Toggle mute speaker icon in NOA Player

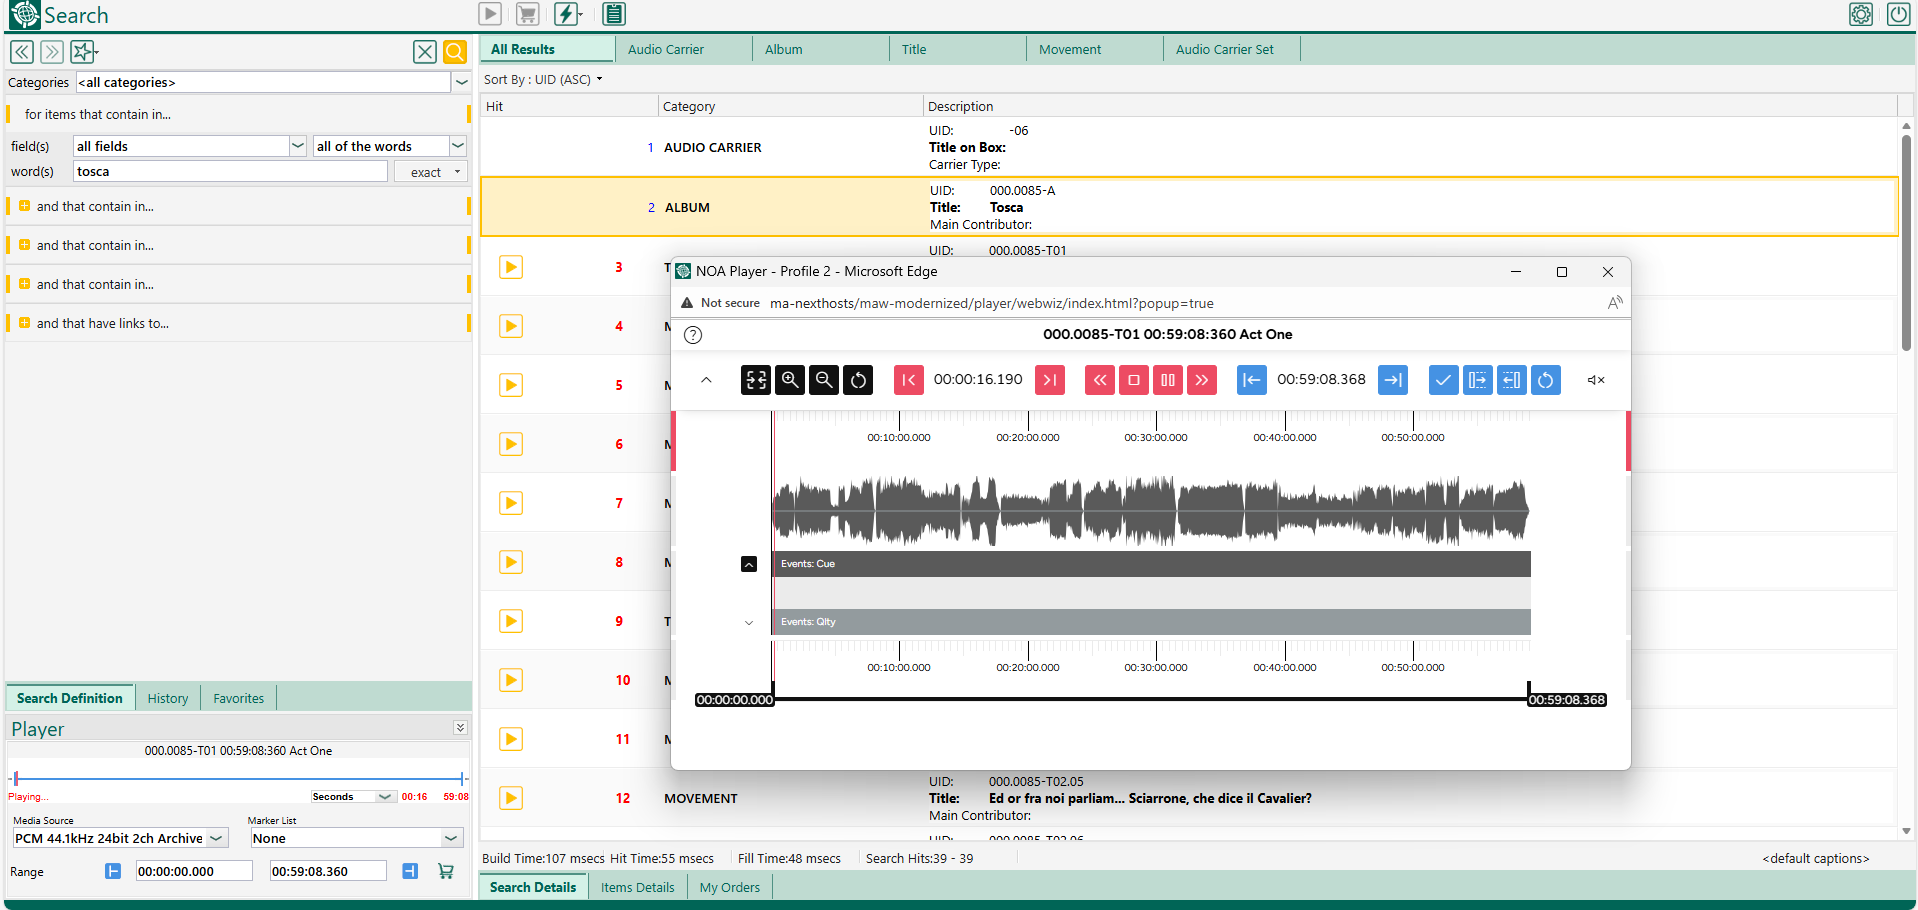[x=1596, y=380]
